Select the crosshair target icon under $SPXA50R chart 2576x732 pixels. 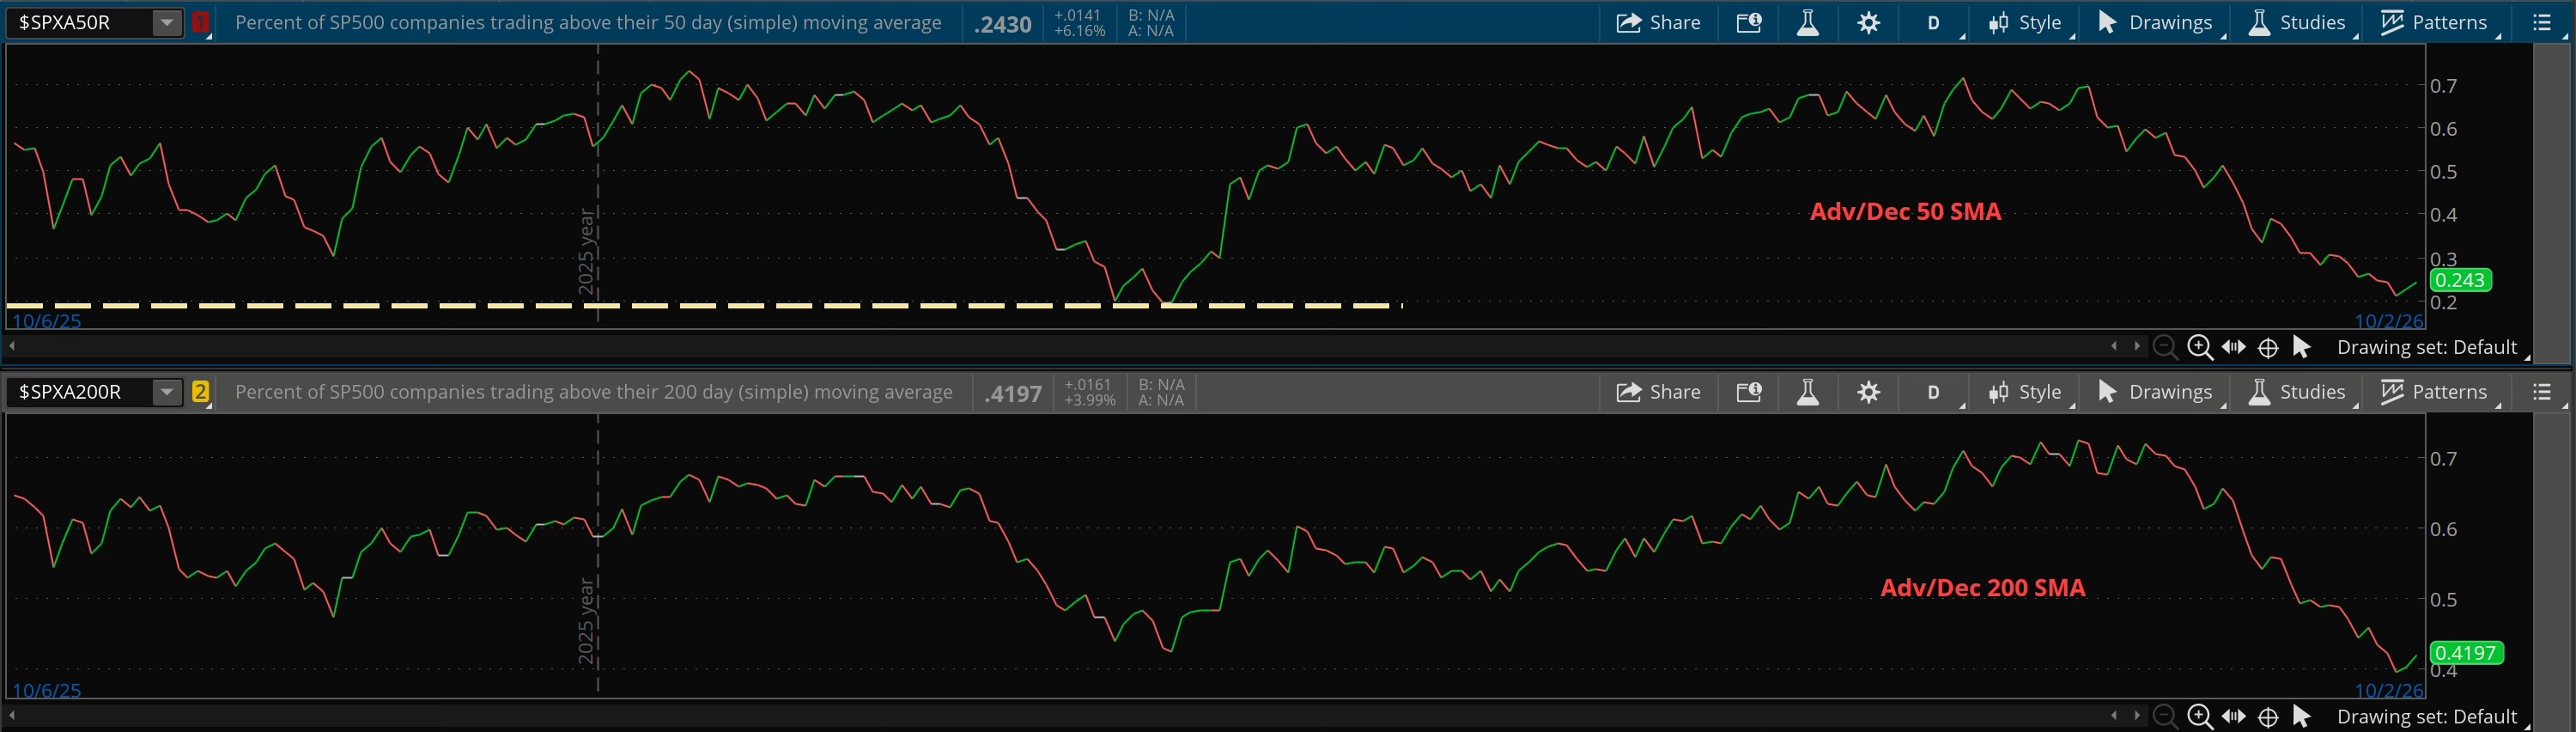(x=2269, y=348)
